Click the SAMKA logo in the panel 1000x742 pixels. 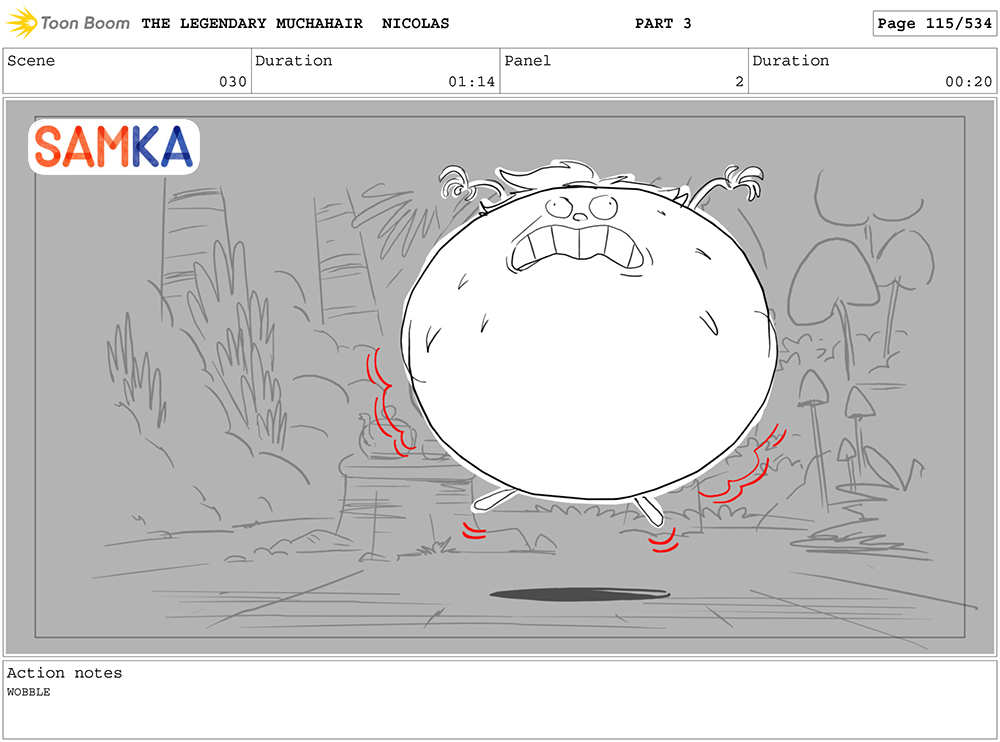click(x=114, y=147)
